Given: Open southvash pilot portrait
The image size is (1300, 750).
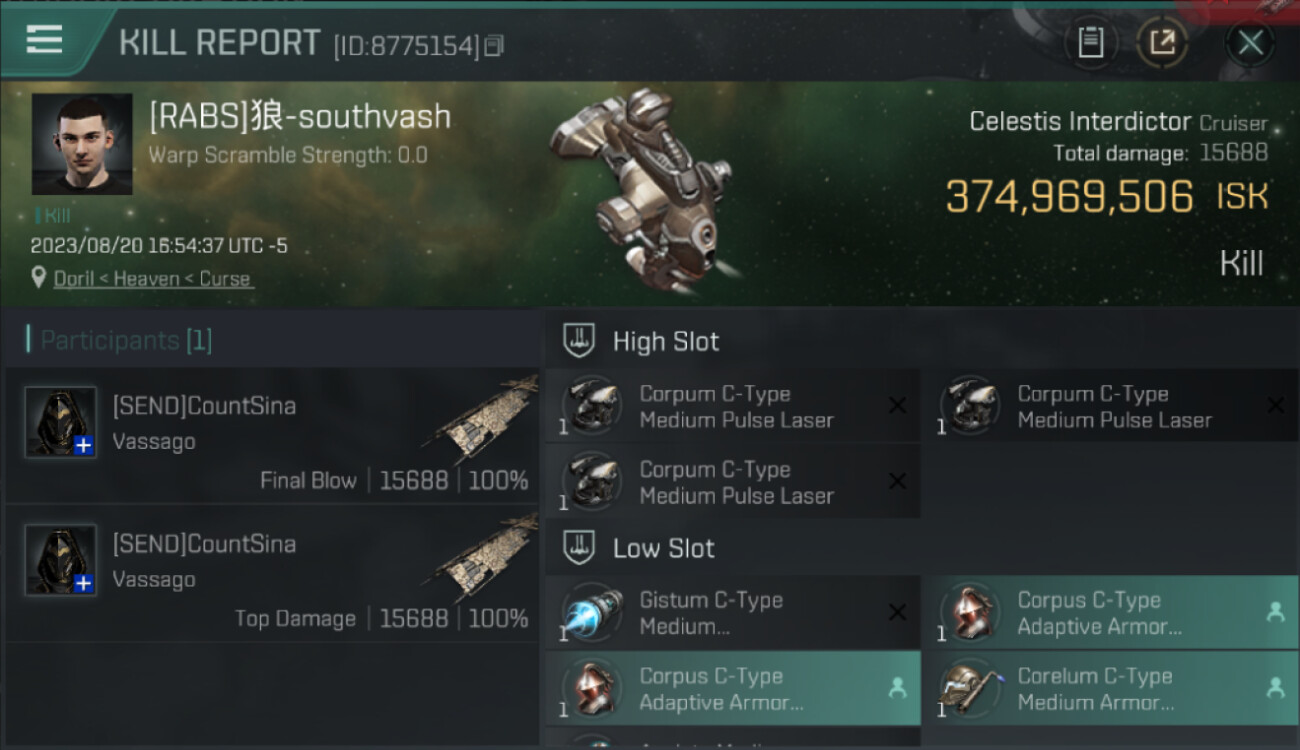Looking at the screenshot, I should [x=82, y=144].
